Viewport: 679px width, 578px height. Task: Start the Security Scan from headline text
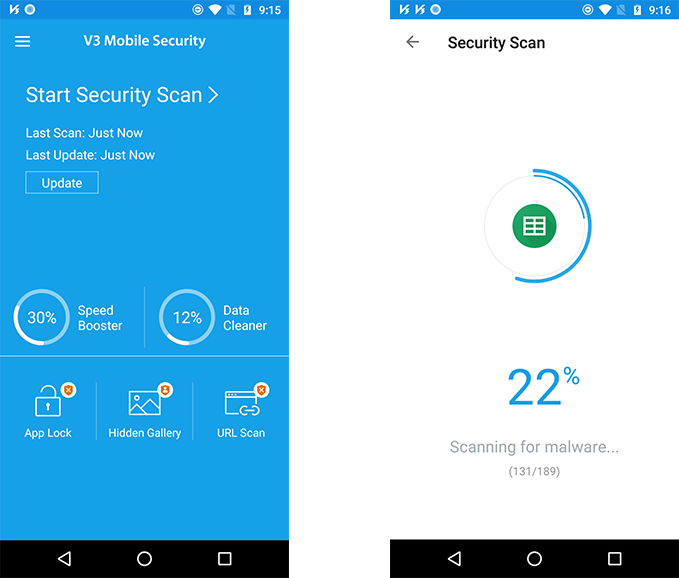click(x=114, y=95)
